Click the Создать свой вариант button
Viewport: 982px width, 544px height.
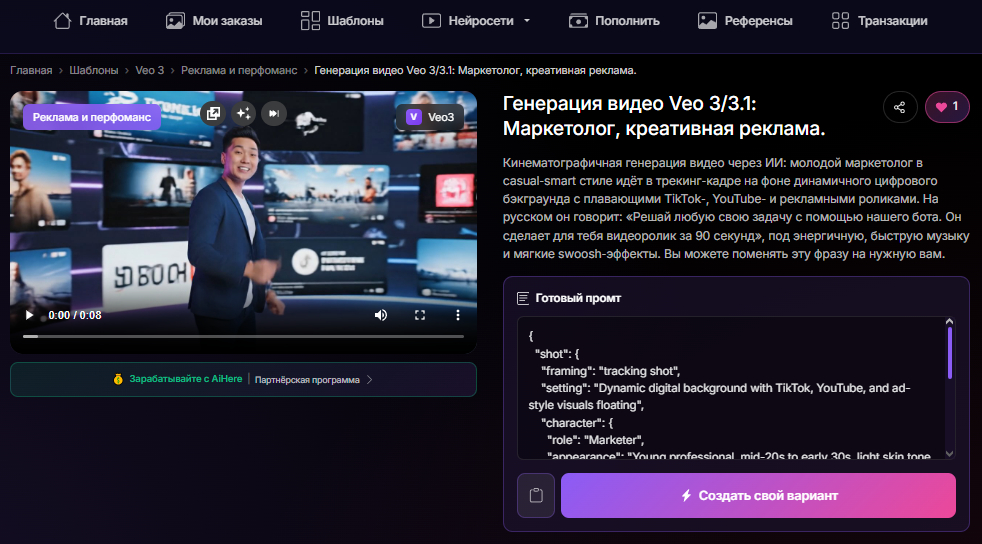point(758,495)
